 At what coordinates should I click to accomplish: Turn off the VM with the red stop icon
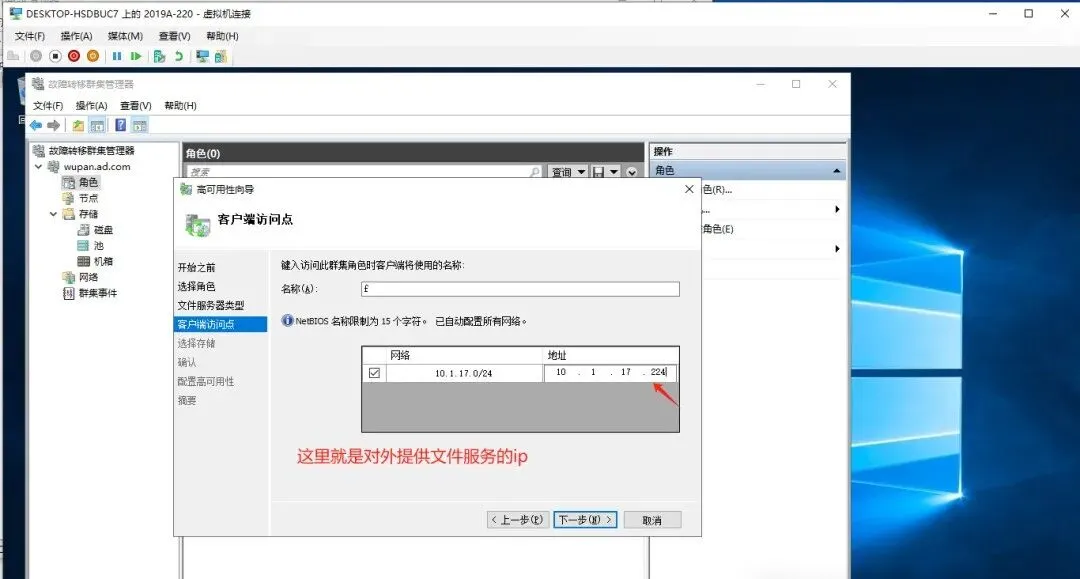[x=75, y=57]
